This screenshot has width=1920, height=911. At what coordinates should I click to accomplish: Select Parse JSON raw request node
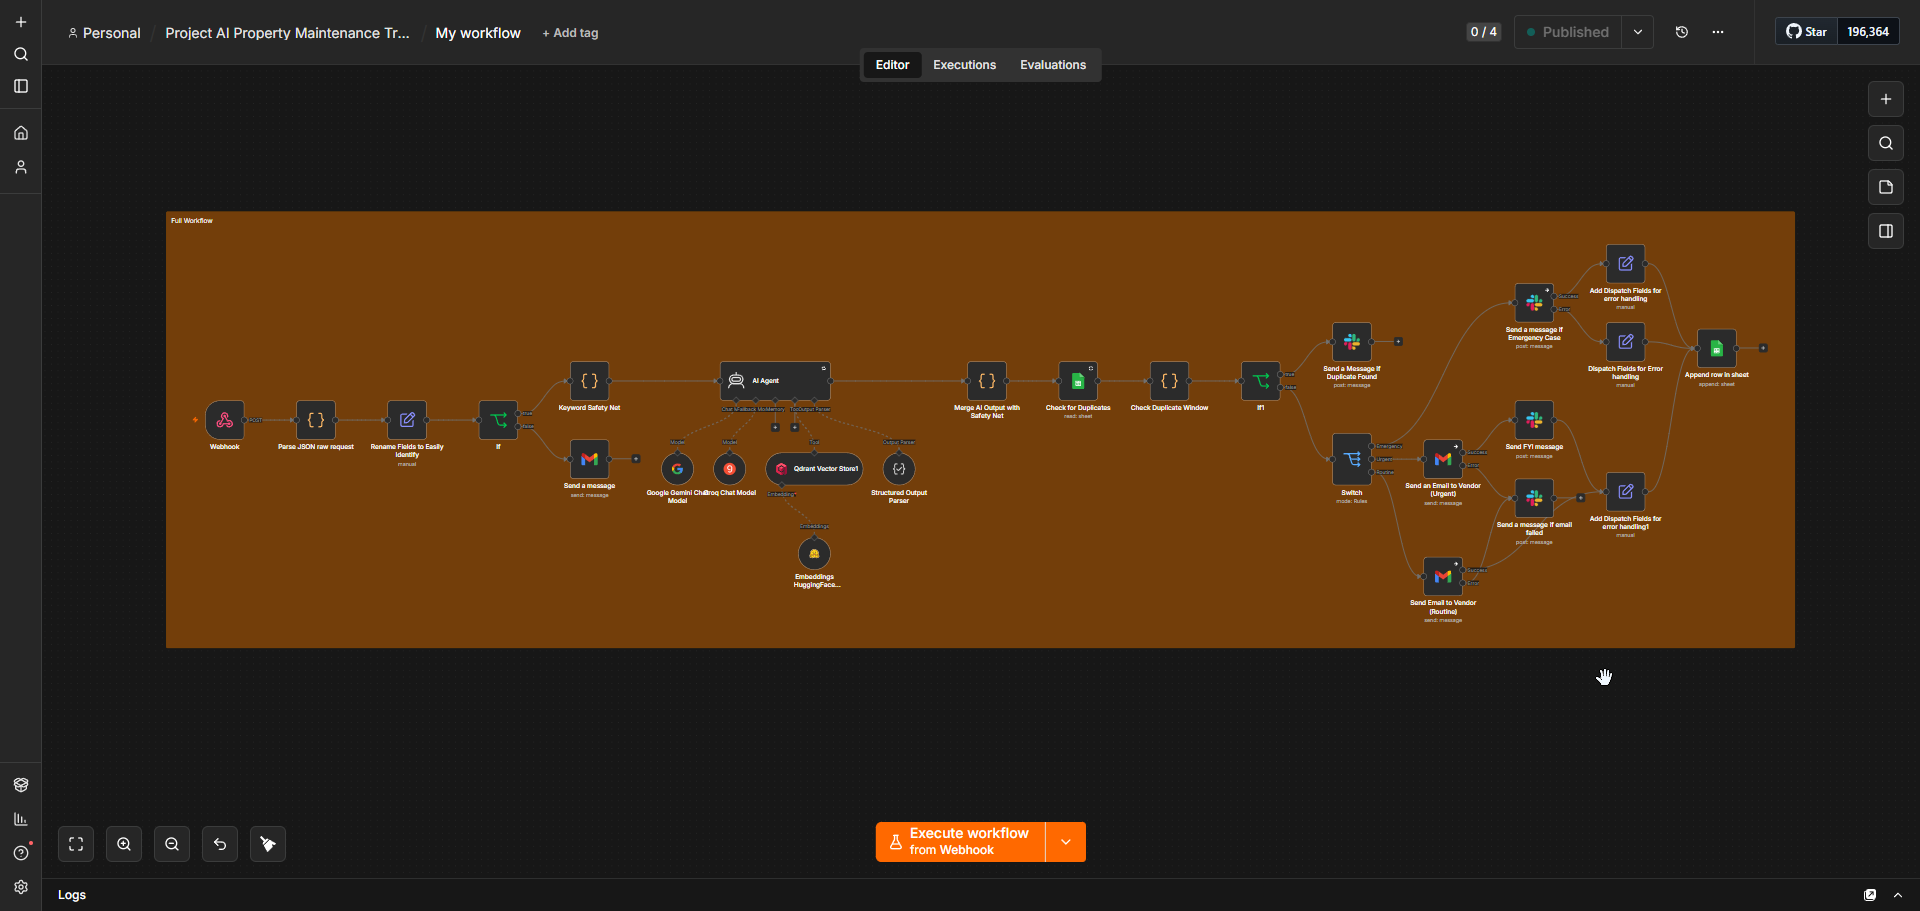pyautogui.click(x=316, y=420)
